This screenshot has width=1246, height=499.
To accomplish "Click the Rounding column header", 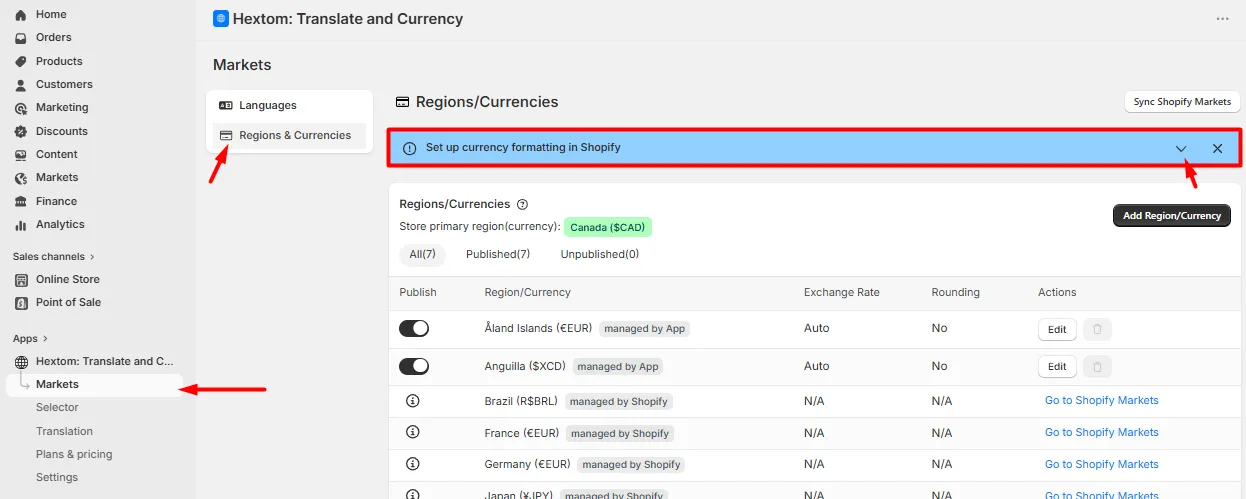I will click(x=956, y=293).
